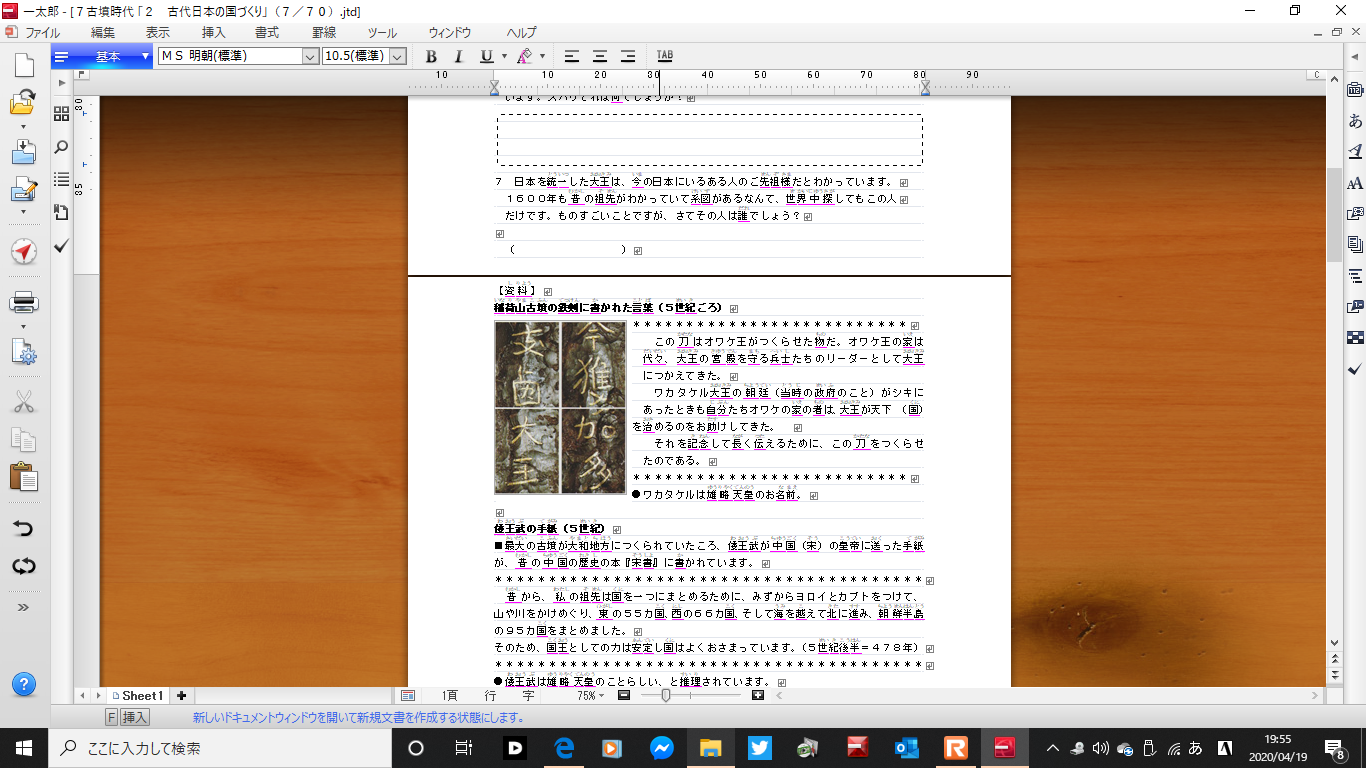
Task: Click the Paste clipboard icon
Action: click(x=24, y=477)
